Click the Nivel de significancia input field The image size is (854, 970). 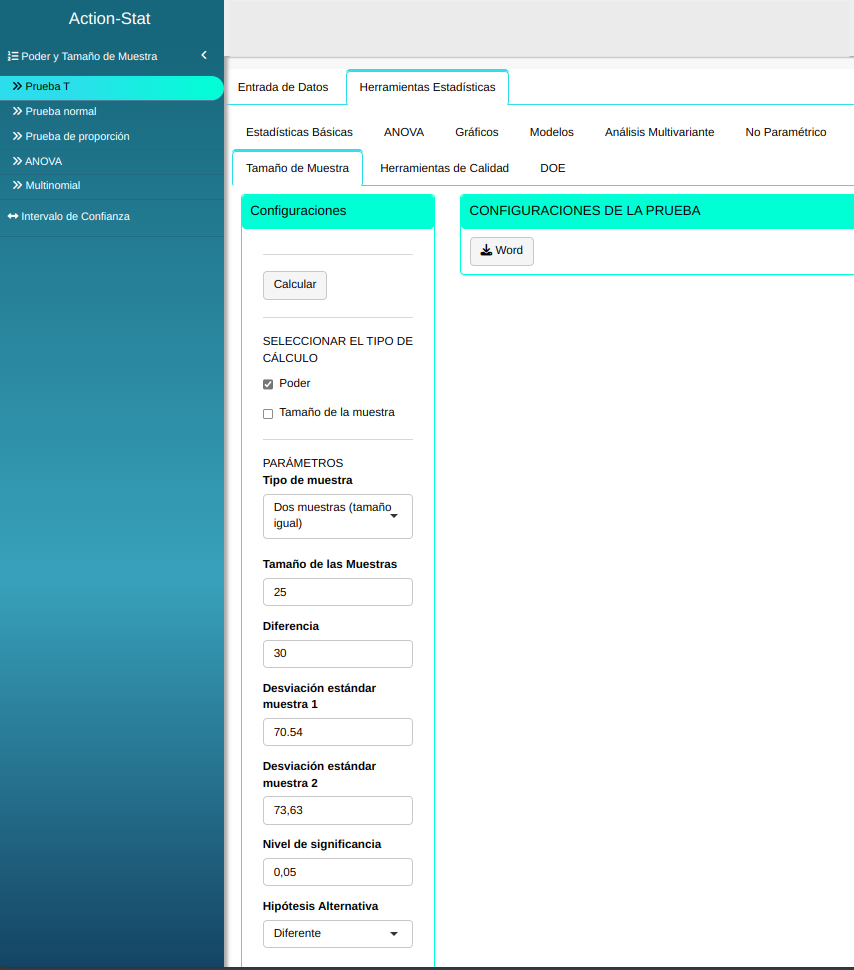click(x=337, y=872)
